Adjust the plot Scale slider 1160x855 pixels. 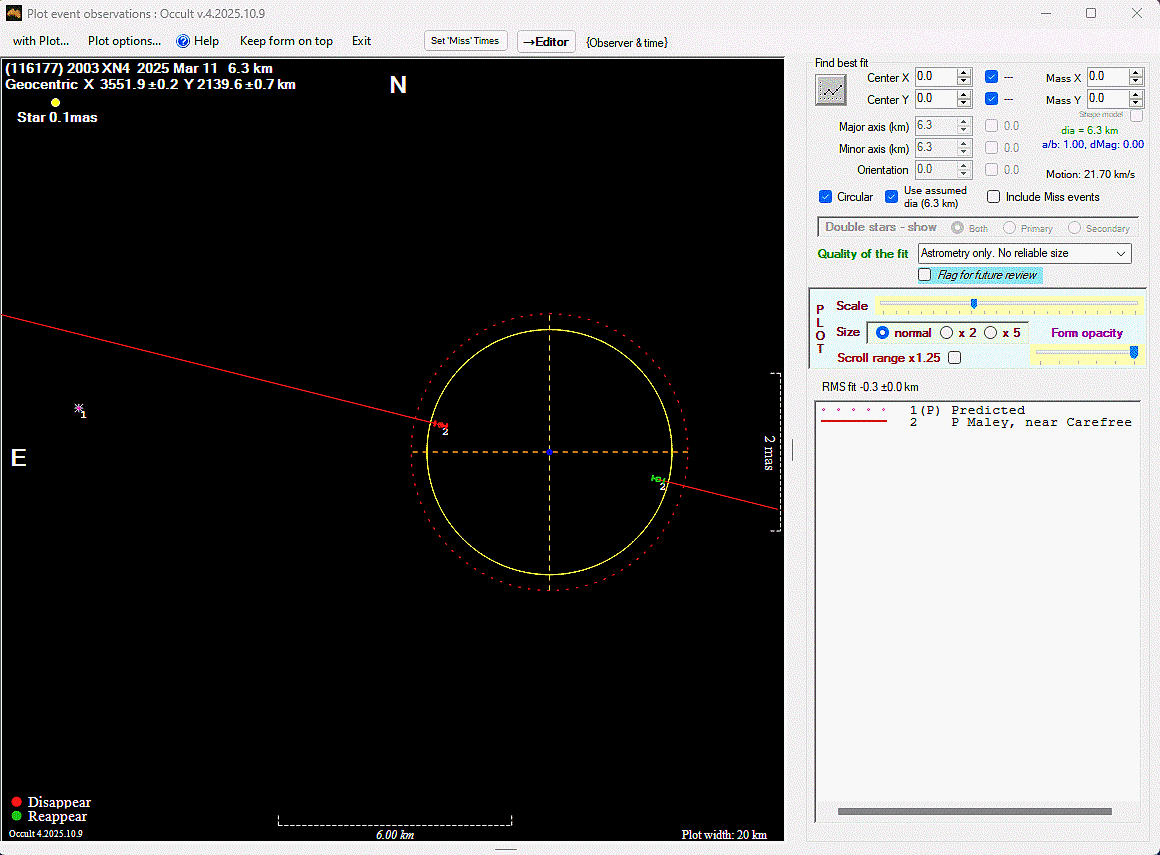click(974, 304)
